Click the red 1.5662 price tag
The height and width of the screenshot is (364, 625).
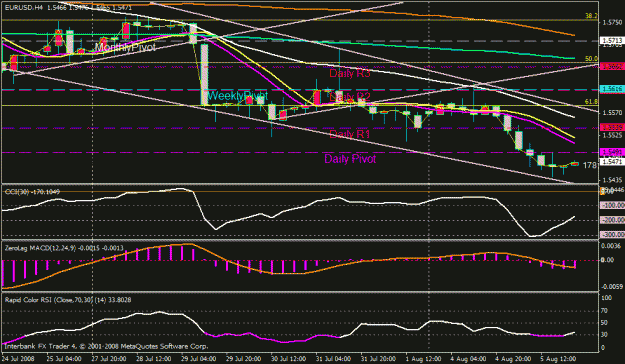(612, 67)
